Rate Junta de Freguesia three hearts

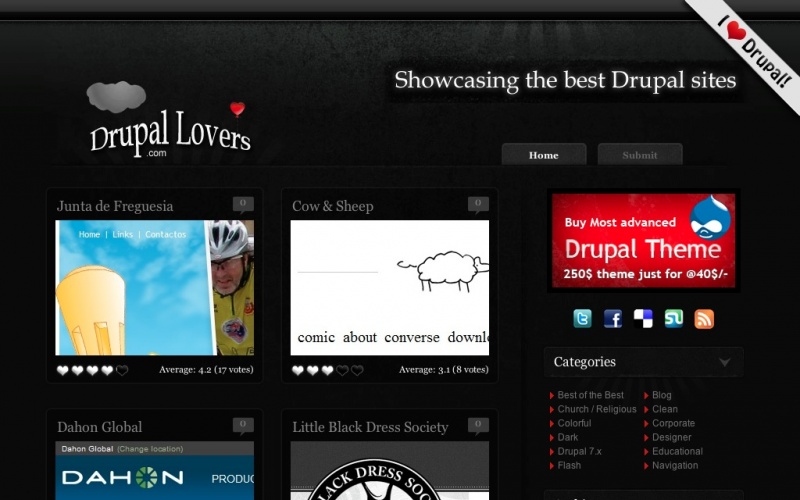[92, 370]
